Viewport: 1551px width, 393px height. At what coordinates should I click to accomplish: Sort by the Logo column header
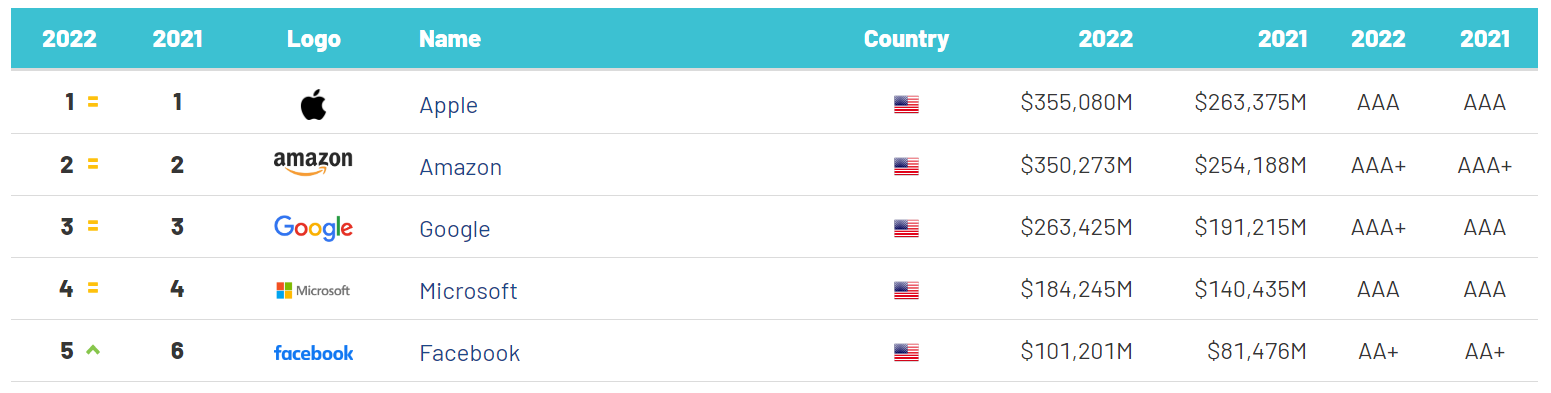pos(314,39)
